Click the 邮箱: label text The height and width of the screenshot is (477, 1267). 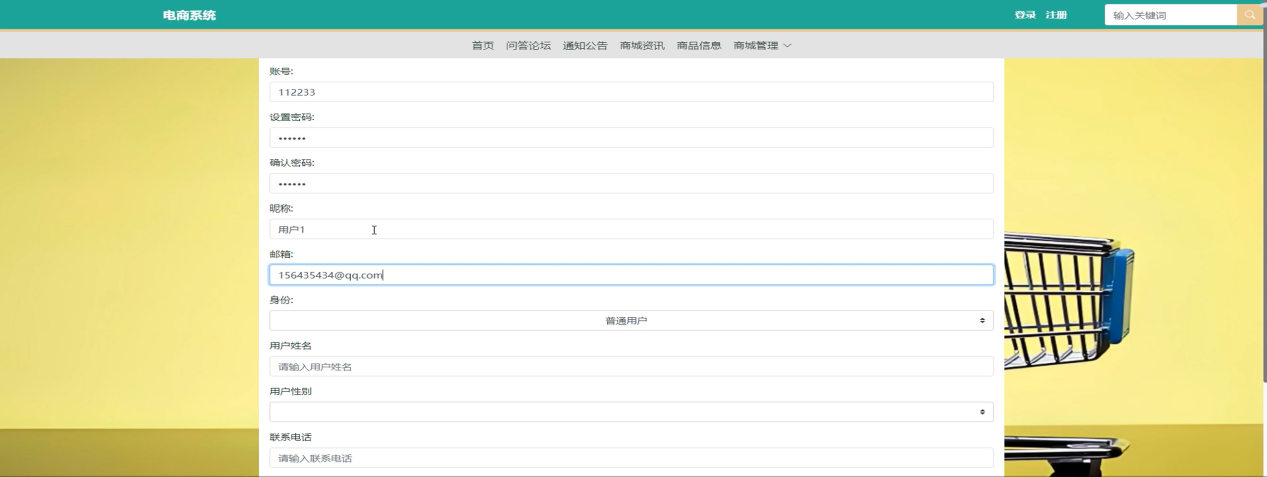(x=281, y=254)
